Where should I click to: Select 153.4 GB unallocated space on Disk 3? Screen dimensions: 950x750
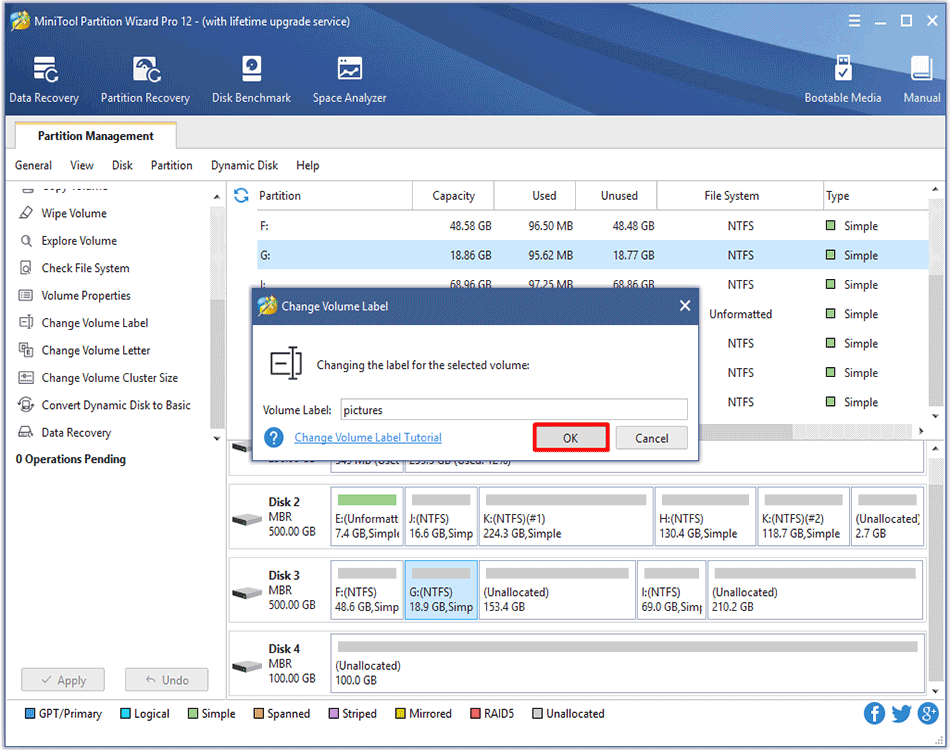coord(557,590)
